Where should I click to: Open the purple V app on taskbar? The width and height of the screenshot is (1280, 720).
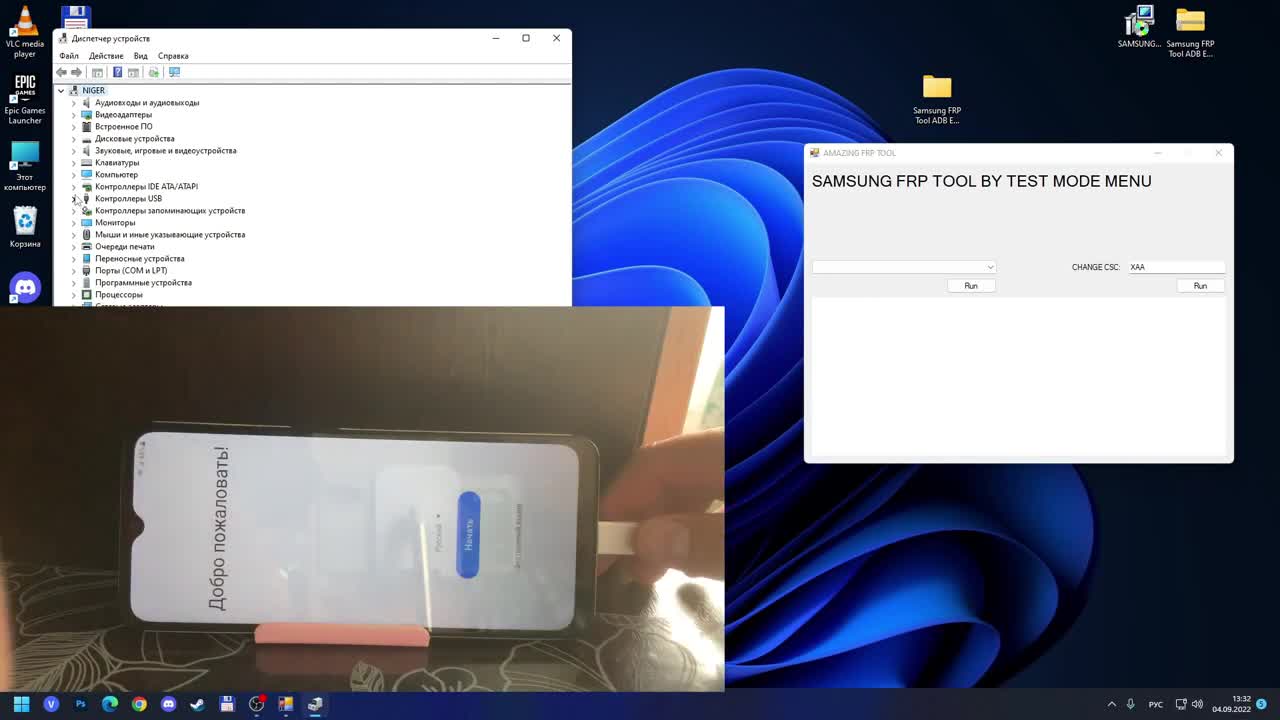coord(51,704)
